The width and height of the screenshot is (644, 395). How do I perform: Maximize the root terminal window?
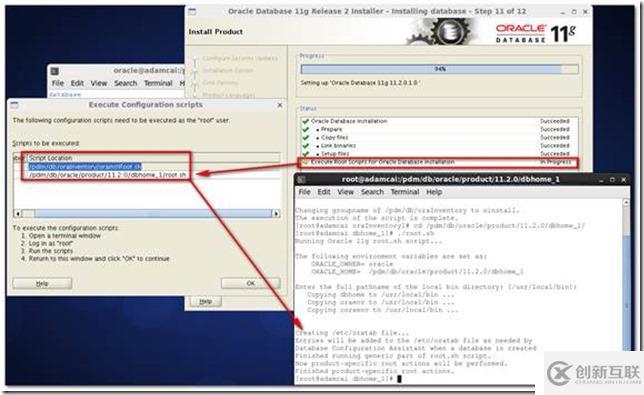click(612, 180)
